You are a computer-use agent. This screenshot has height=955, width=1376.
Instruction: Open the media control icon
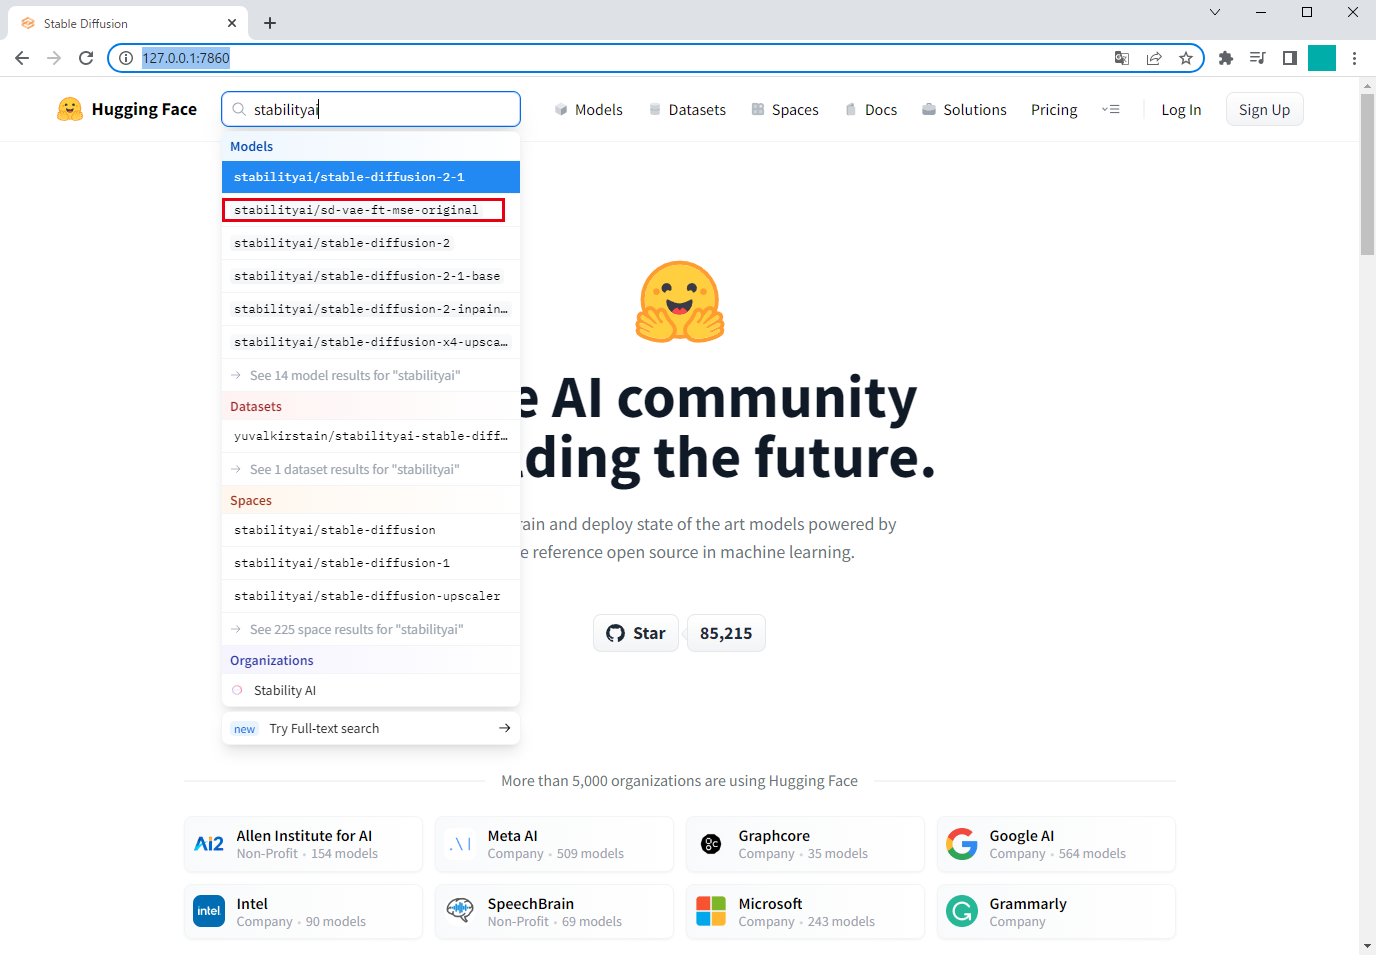pyautogui.click(x=1258, y=58)
